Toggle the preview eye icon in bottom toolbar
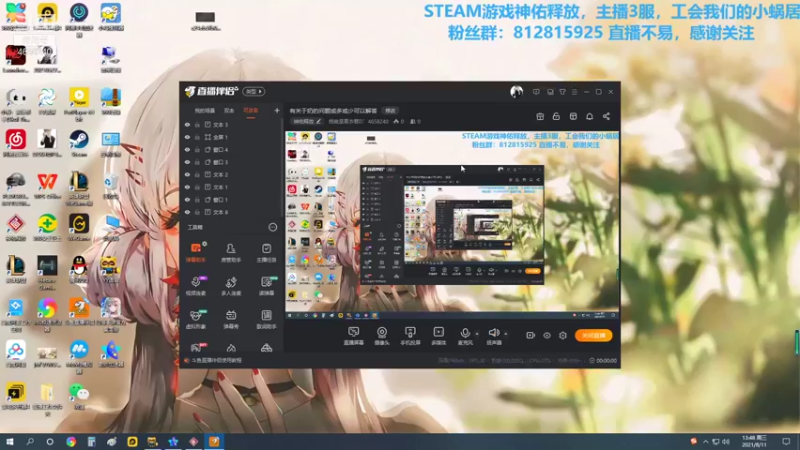 [x=547, y=335]
